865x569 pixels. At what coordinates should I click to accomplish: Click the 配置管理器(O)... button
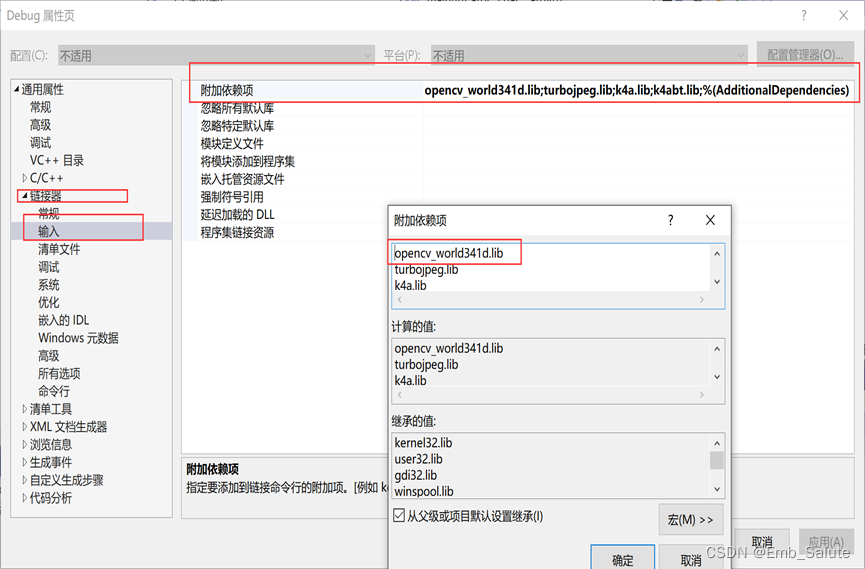[805, 55]
